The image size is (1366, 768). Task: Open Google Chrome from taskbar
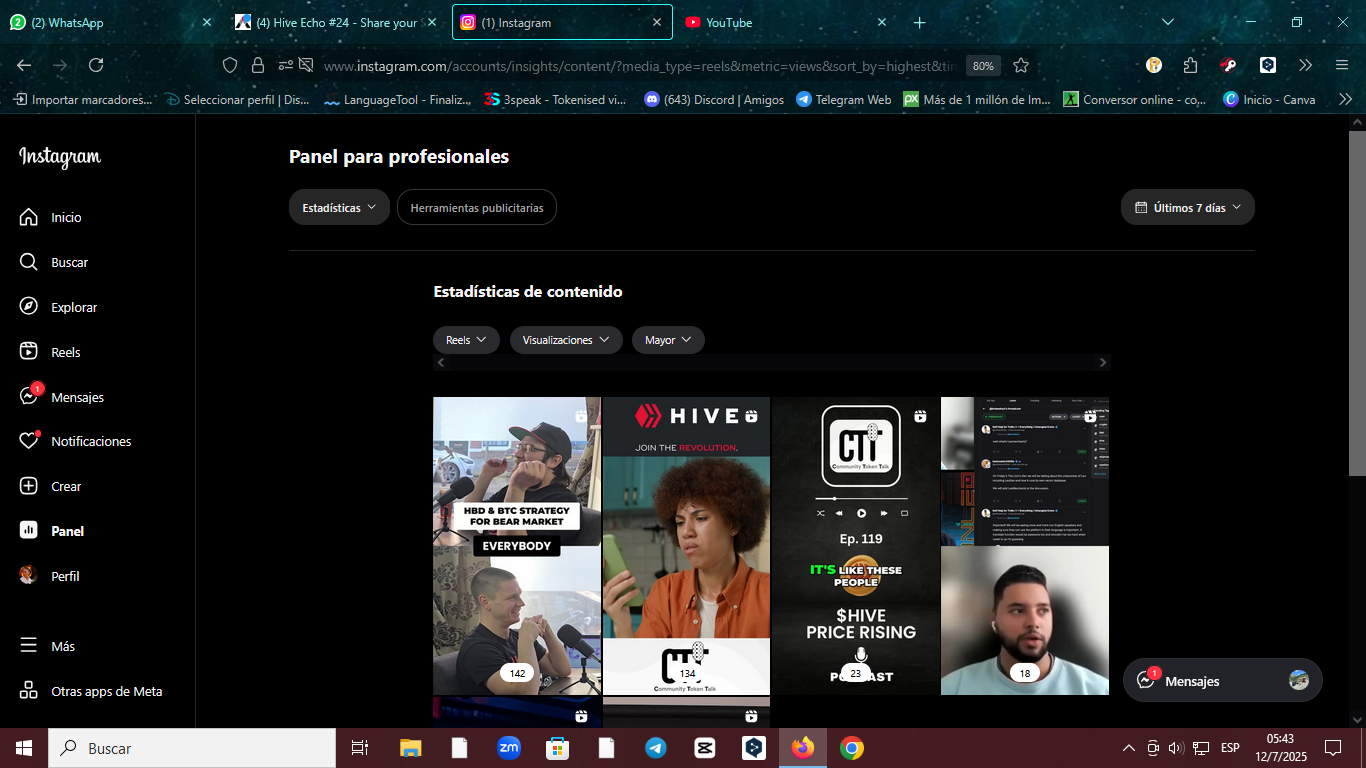click(852, 748)
